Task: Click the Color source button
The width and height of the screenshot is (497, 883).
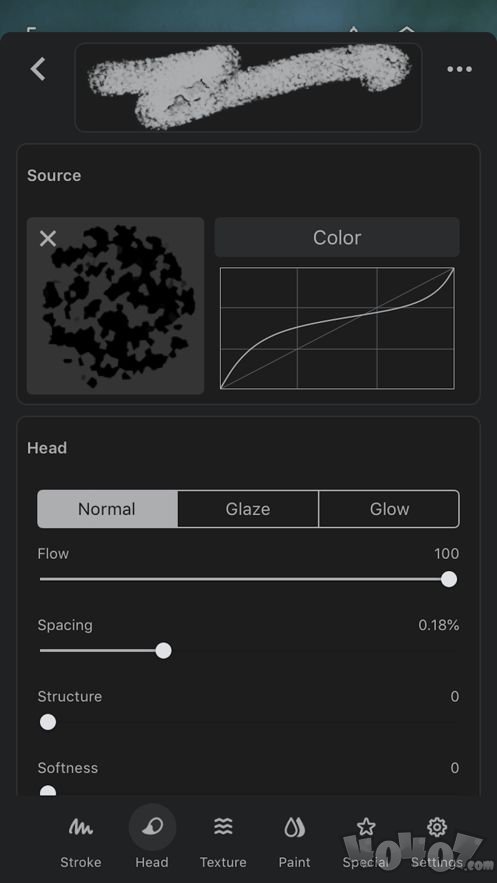Action: [x=337, y=238]
